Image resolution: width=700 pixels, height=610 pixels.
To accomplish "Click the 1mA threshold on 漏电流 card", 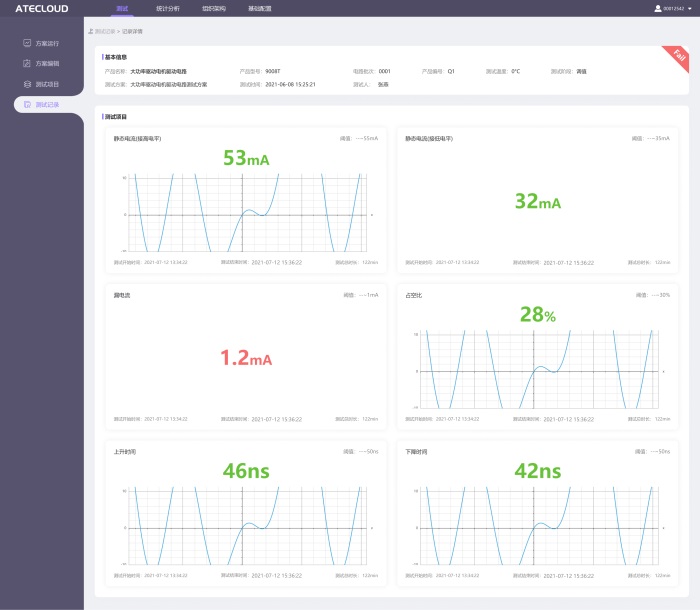I will coord(369,295).
